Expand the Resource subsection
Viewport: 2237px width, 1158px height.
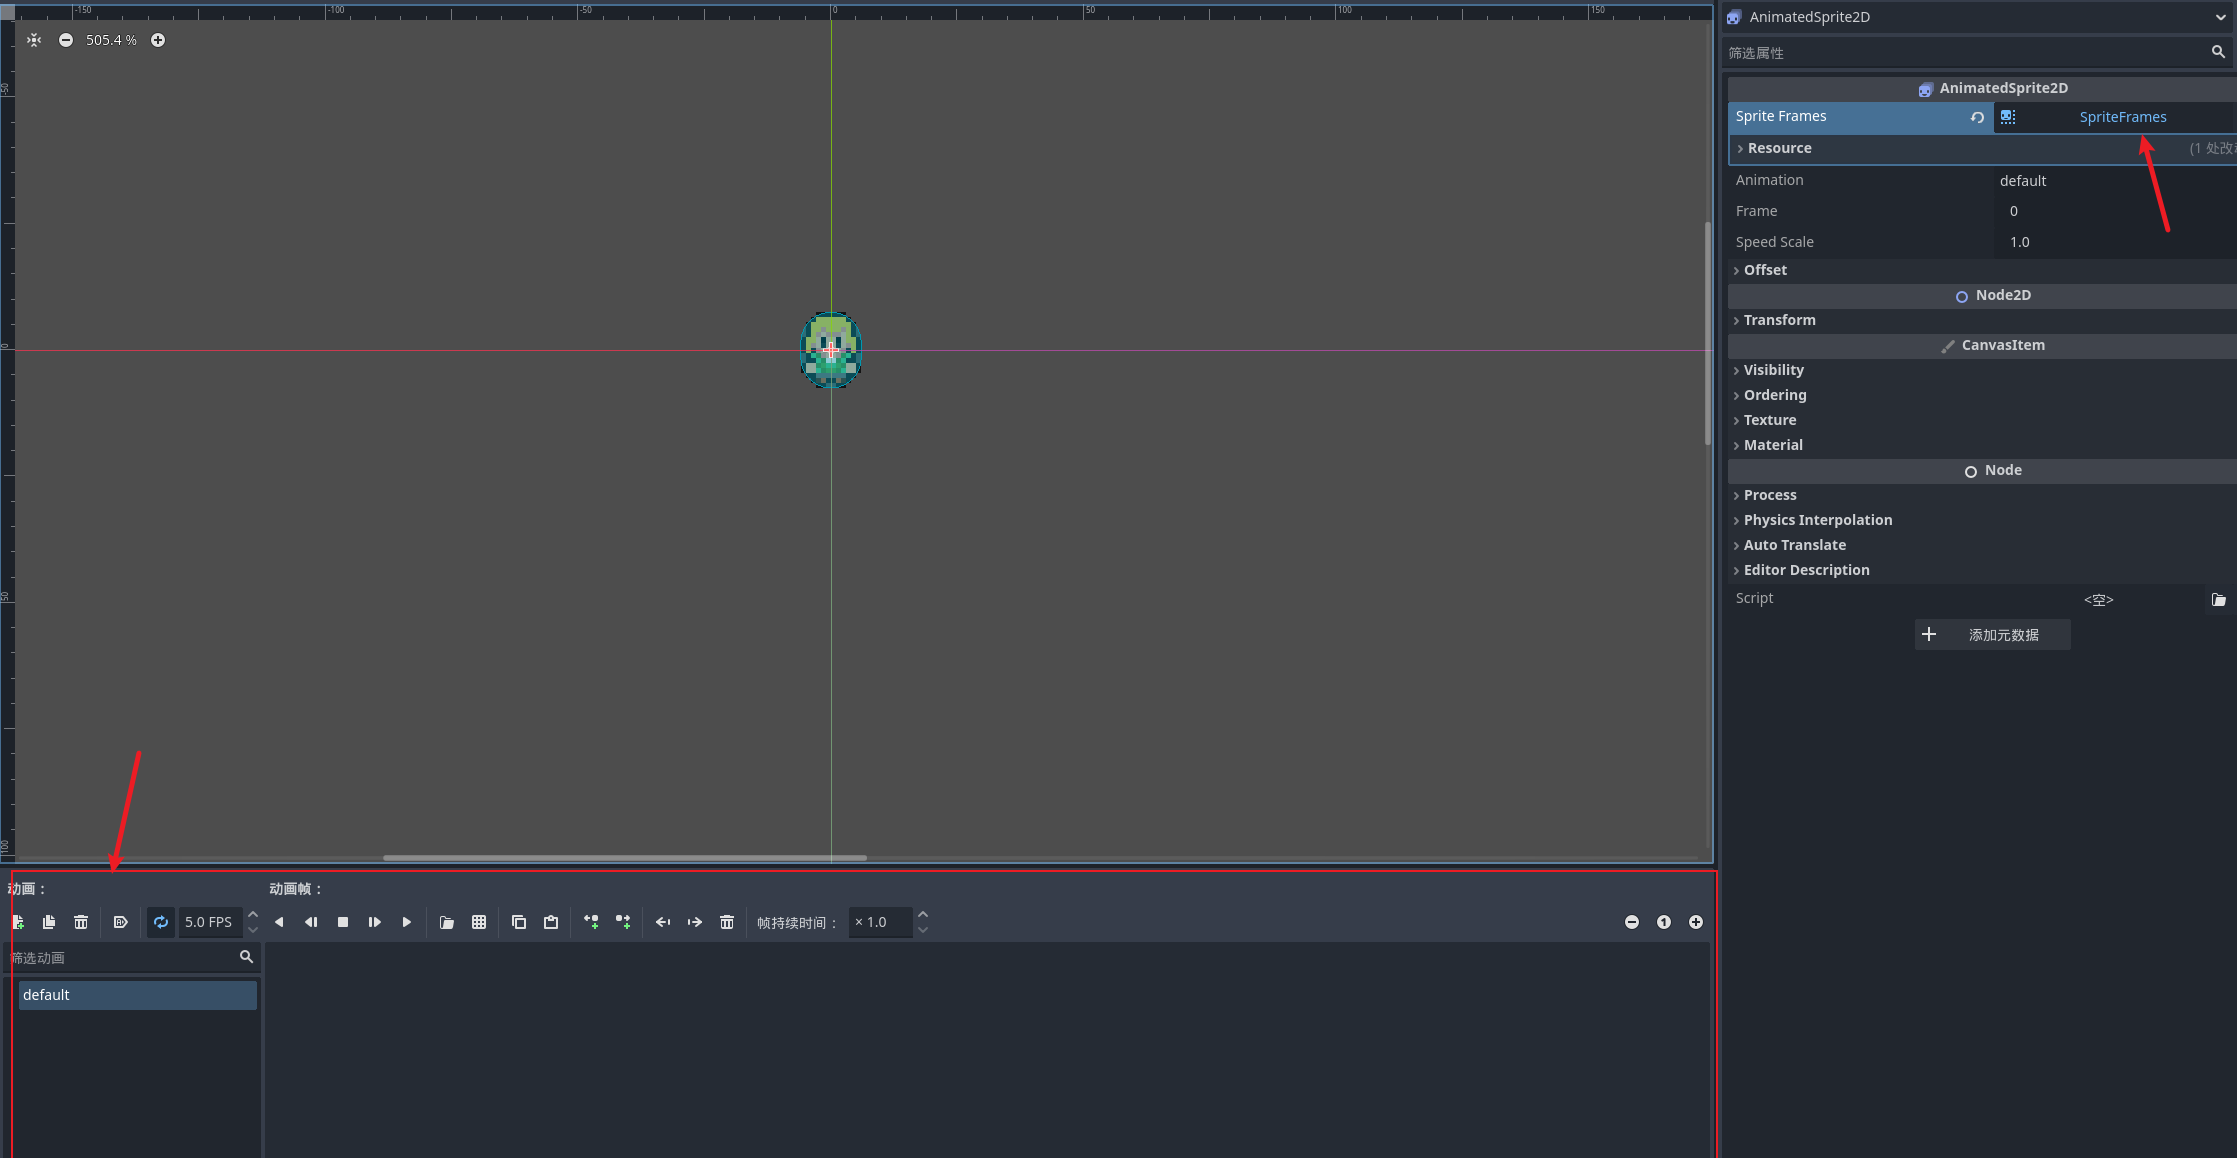pos(1779,148)
